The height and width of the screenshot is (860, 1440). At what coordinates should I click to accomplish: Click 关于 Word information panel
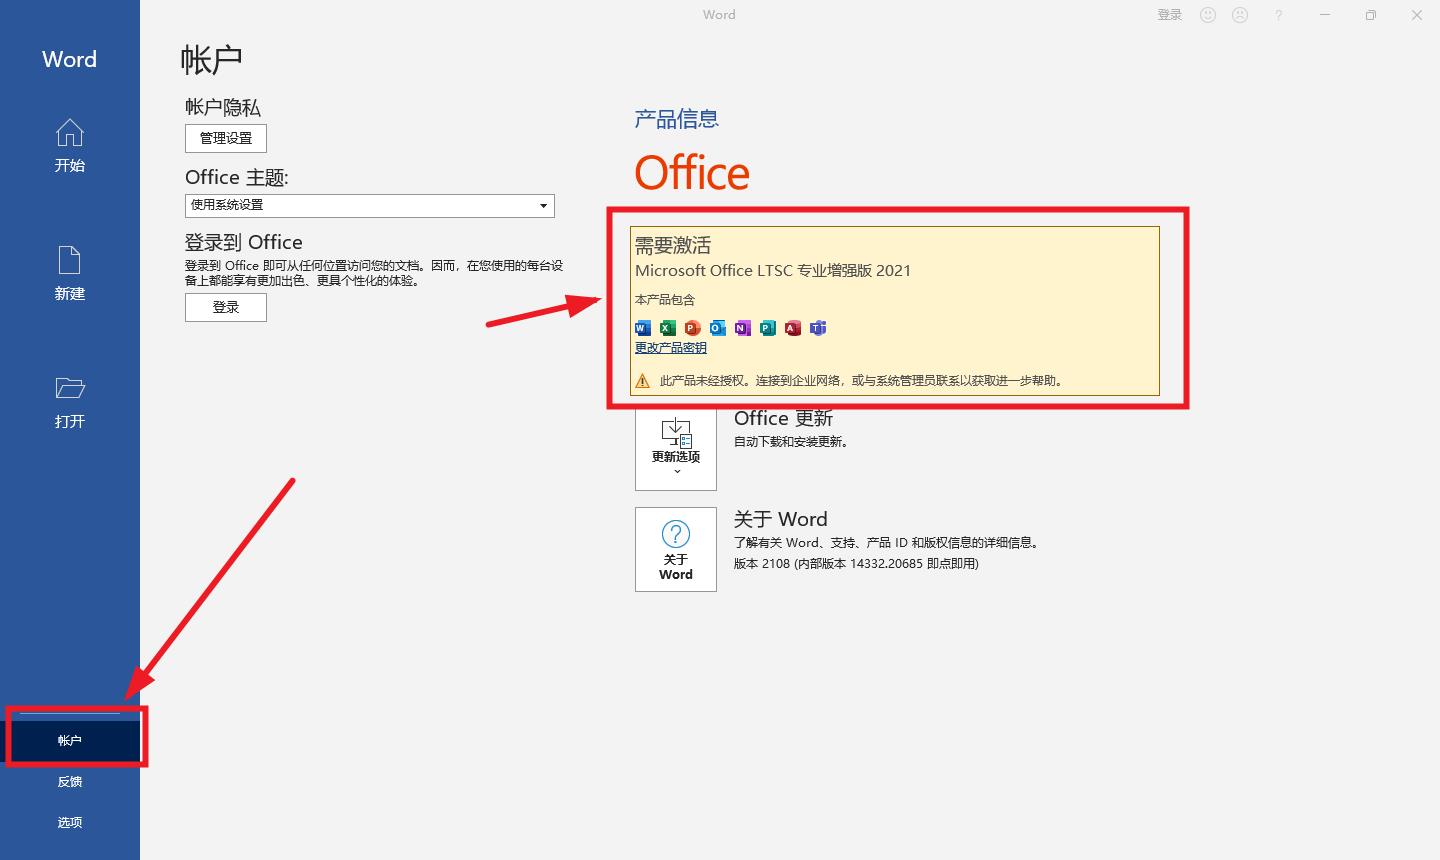tap(675, 549)
